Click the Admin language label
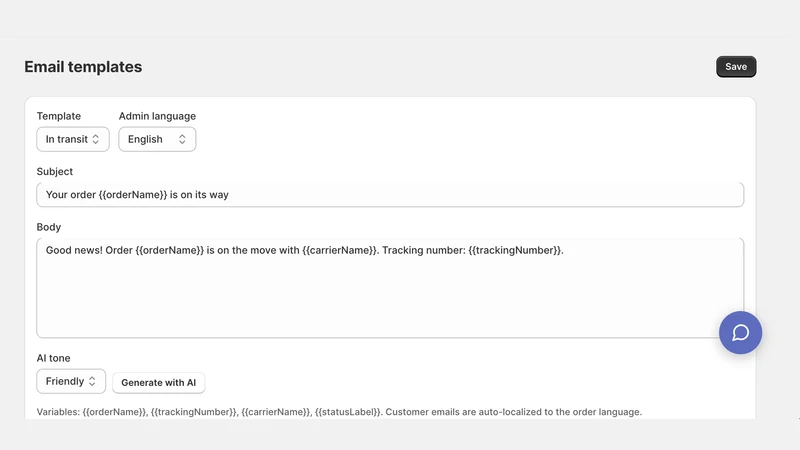 [157, 116]
